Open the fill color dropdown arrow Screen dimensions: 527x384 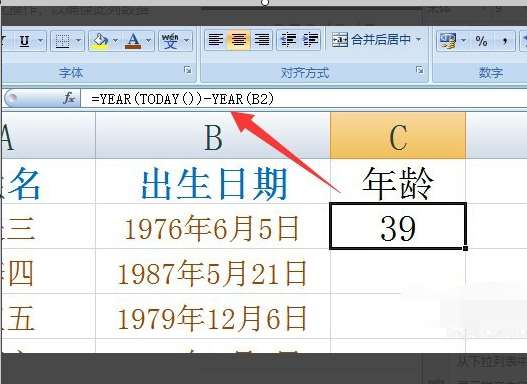coord(115,41)
